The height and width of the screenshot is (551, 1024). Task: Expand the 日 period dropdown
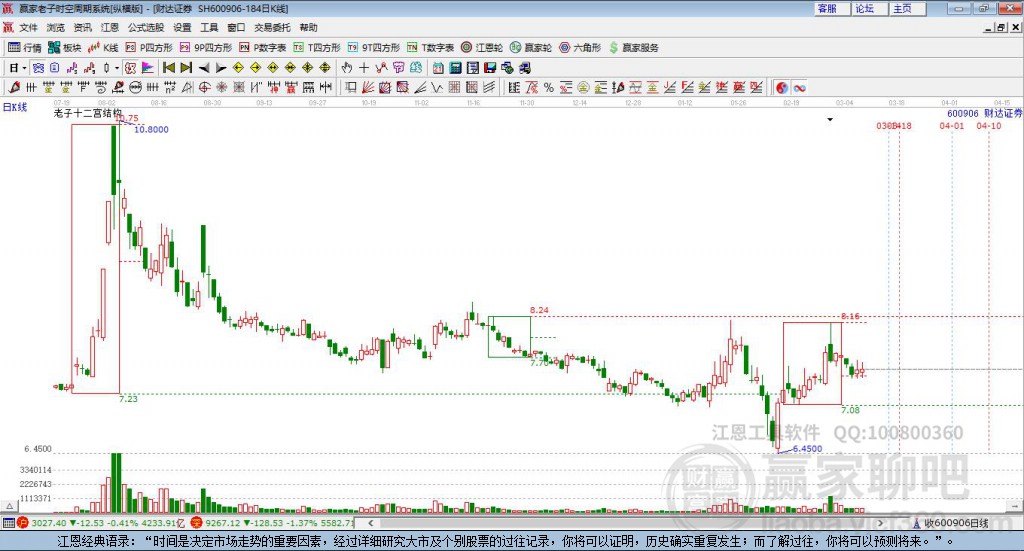tap(24, 68)
